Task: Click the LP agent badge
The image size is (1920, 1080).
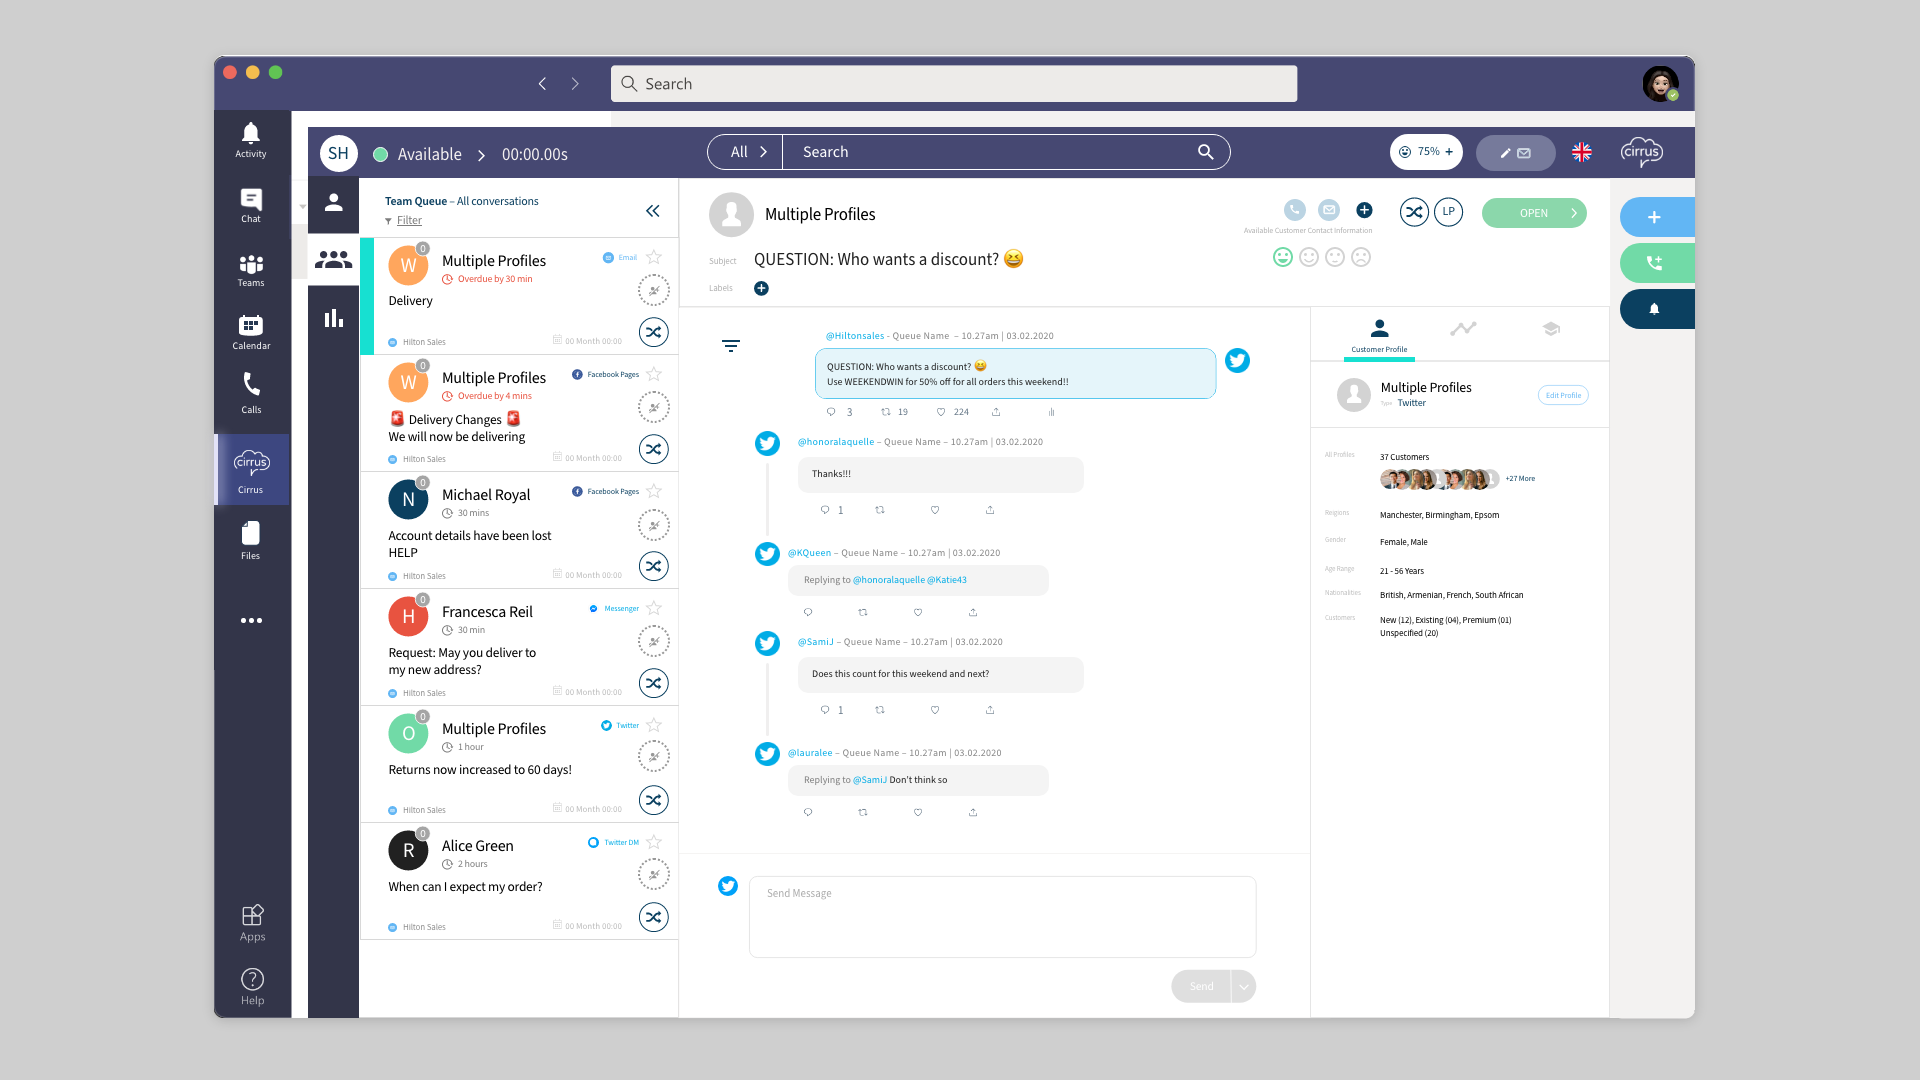Action: coord(1449,212)
